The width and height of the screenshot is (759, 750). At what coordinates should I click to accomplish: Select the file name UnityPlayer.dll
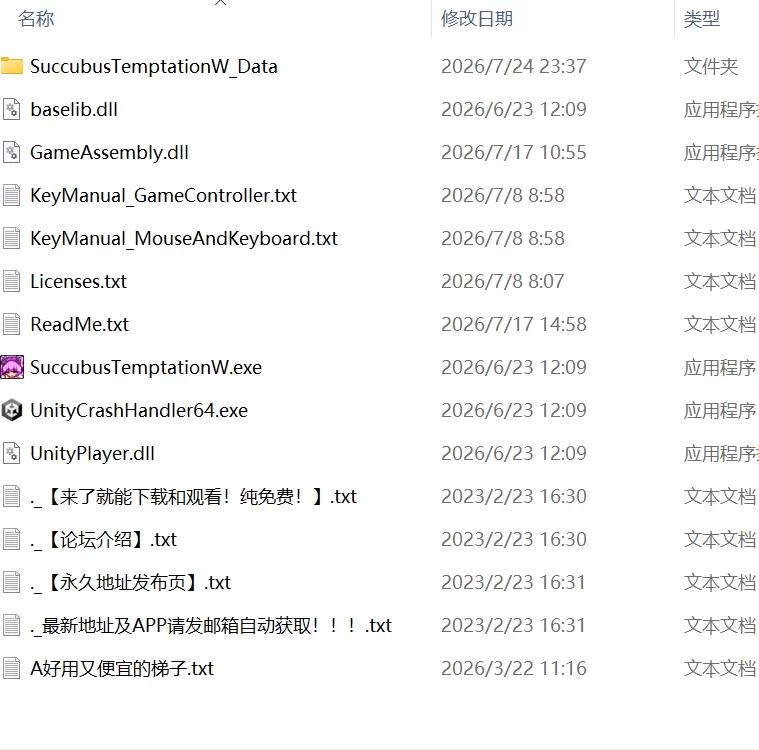point(92,454)
